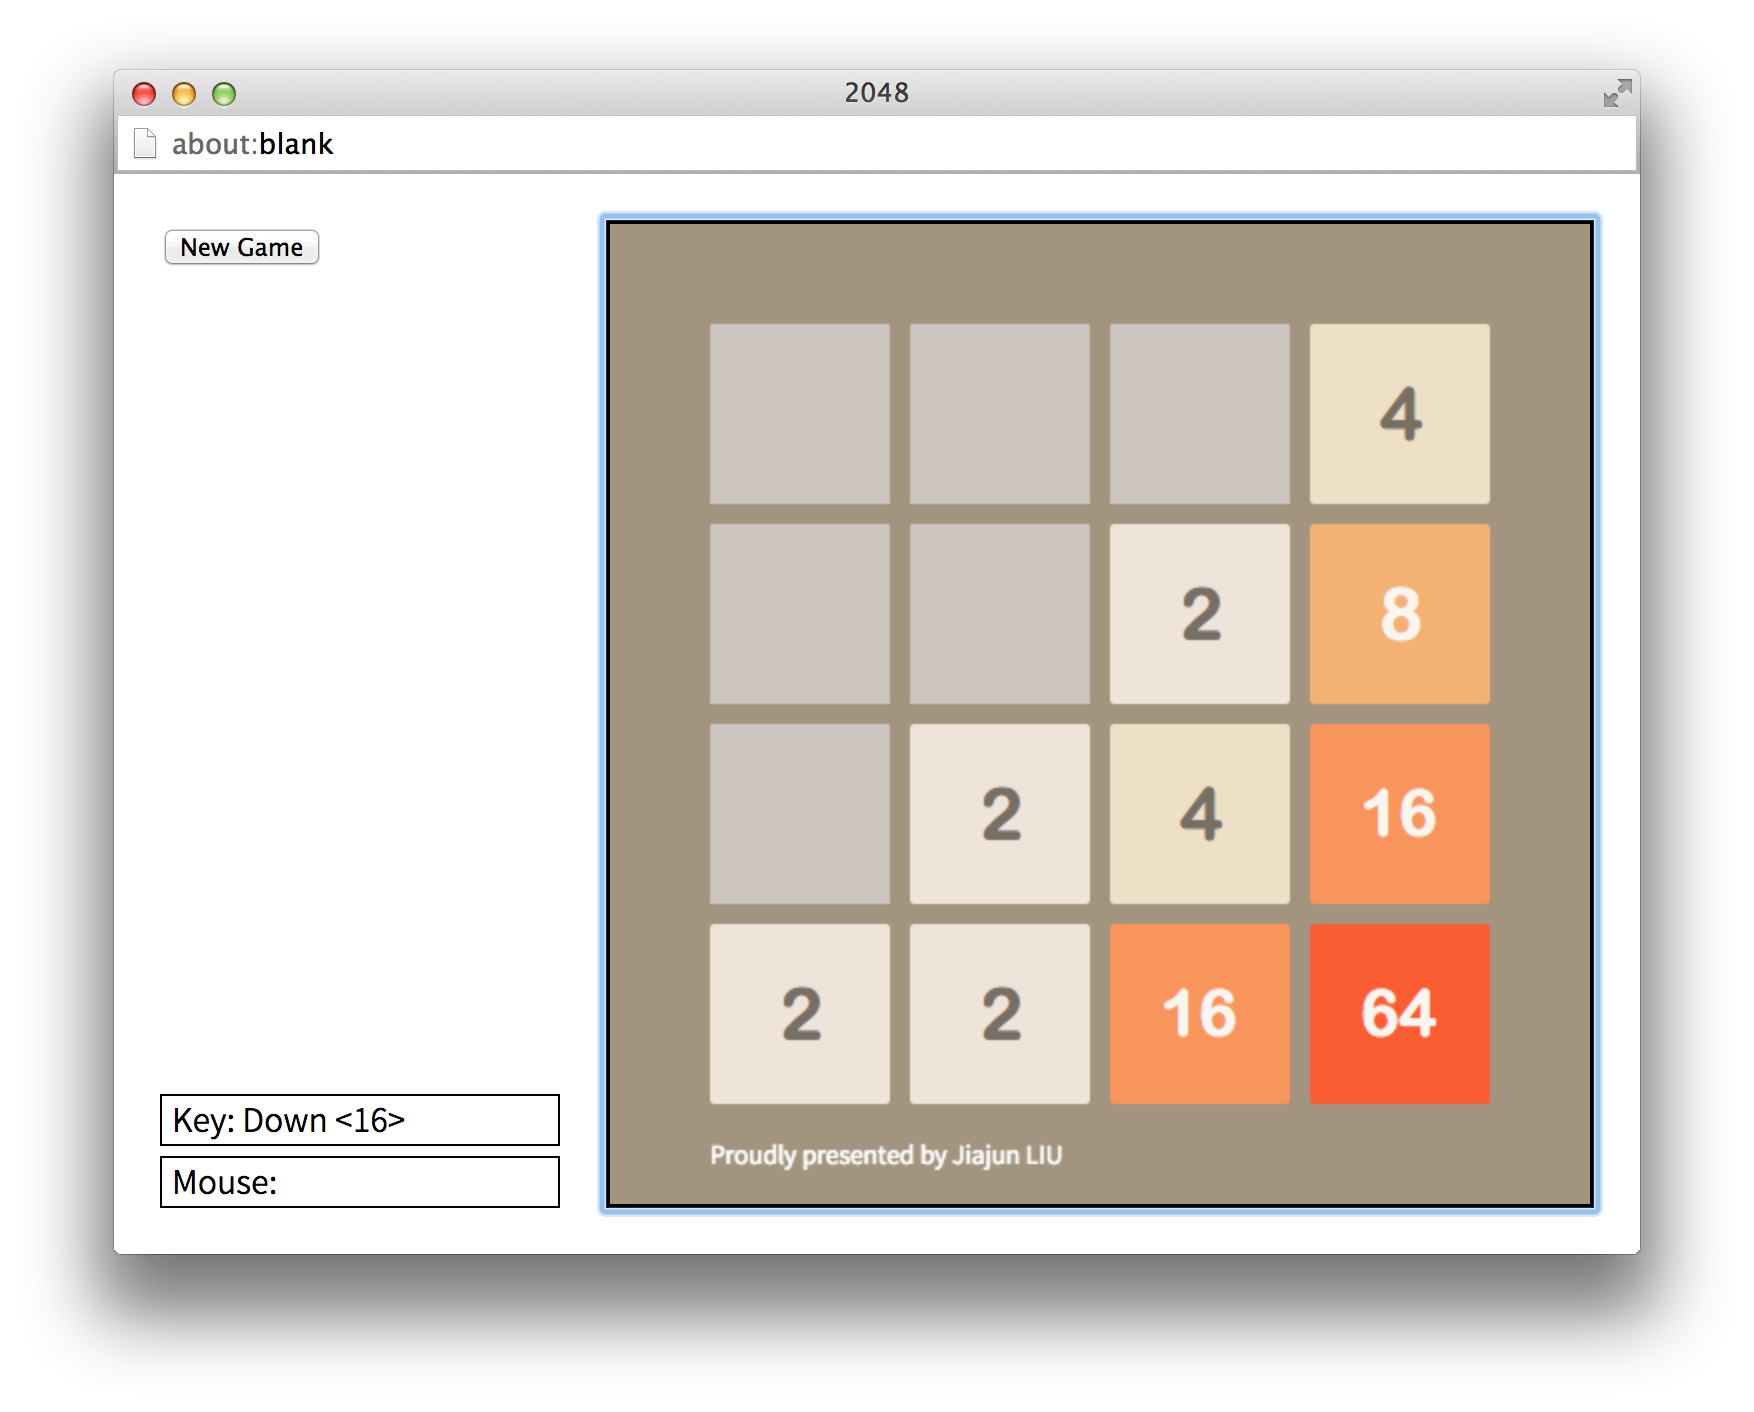
Task: Select the 16 tile in the bottom row
Action: (x=1199, y=1013)
